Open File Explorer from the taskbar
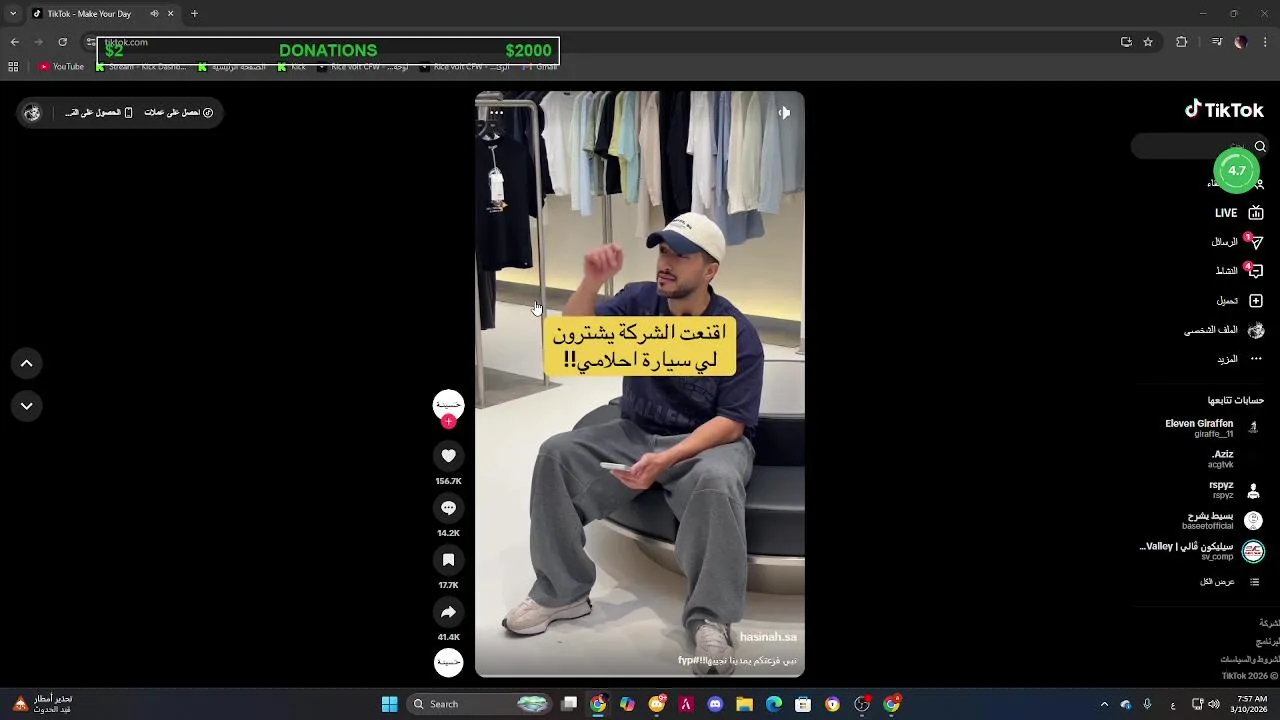The image size is (1280, 720). pyautogui.click(x=744, y=704)
